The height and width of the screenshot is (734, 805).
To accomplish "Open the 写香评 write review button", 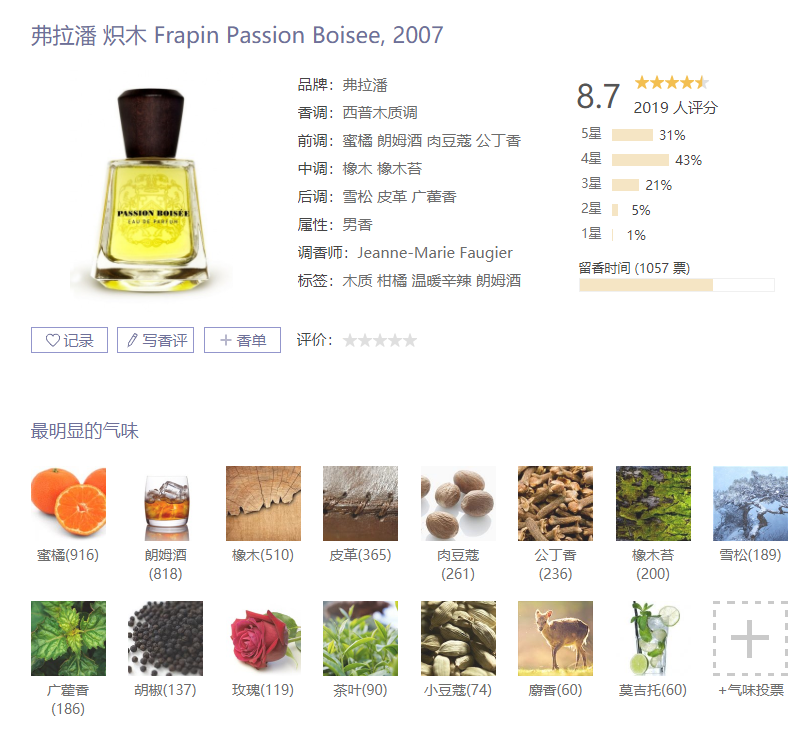I will coord(156,340).
